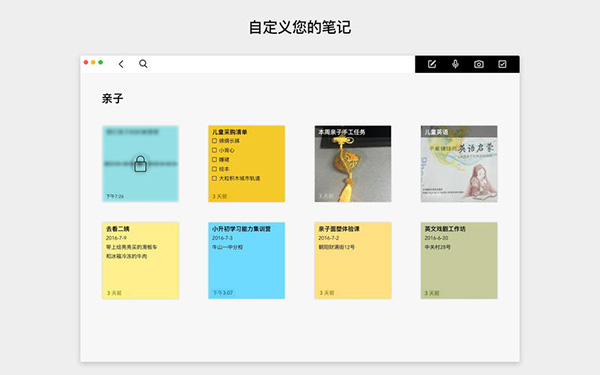Screen dimensions: 600x375
Task: Check the 小背心 checkbox
Action: click(214, 150)
